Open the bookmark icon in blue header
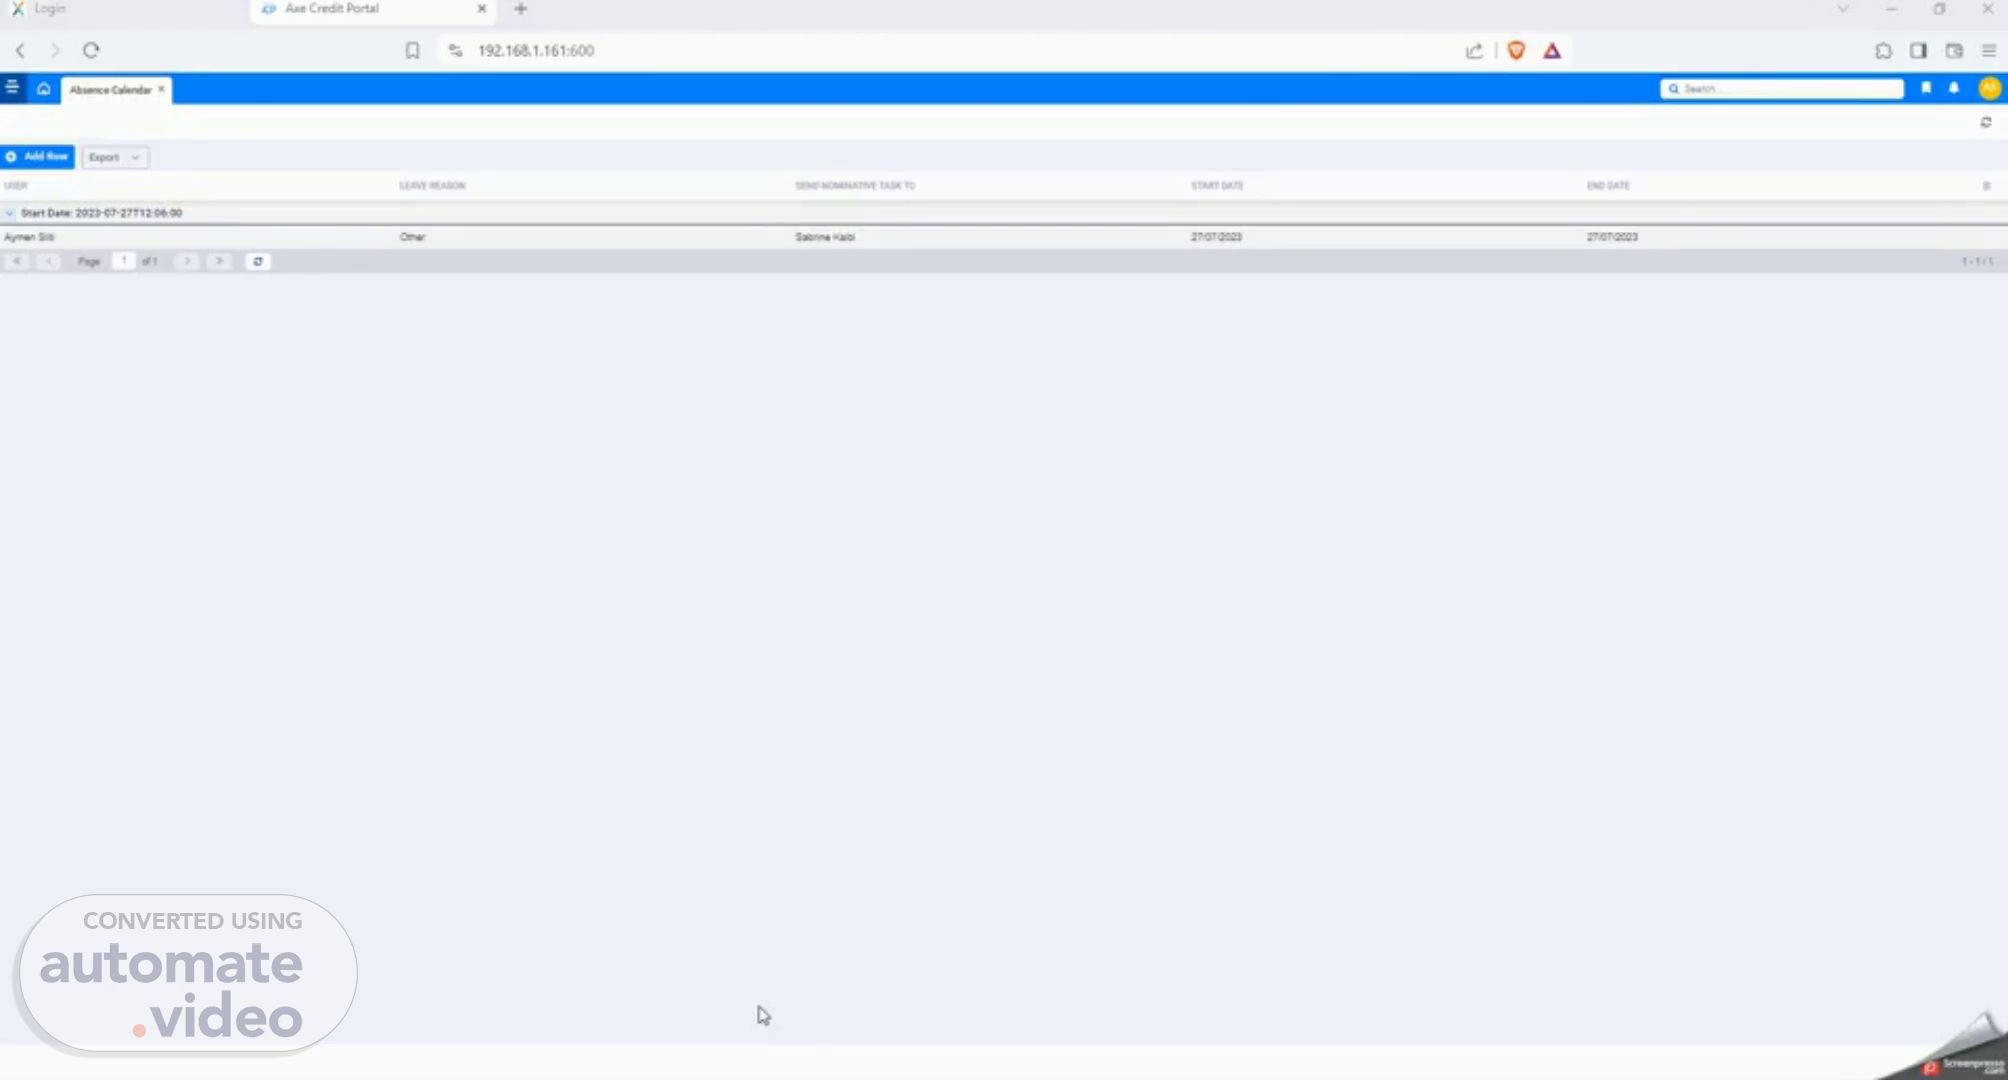This screenshot has height=1080, width=2008. tap(1926, 88)
